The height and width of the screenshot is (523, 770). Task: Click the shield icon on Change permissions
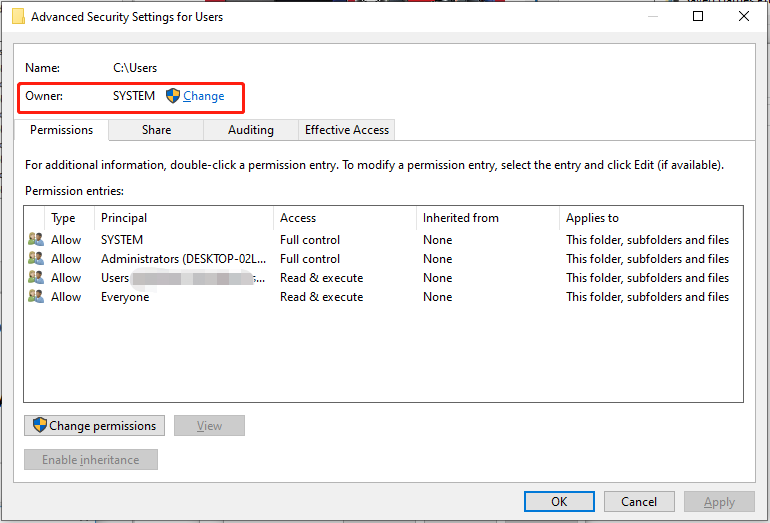[40, 426]
